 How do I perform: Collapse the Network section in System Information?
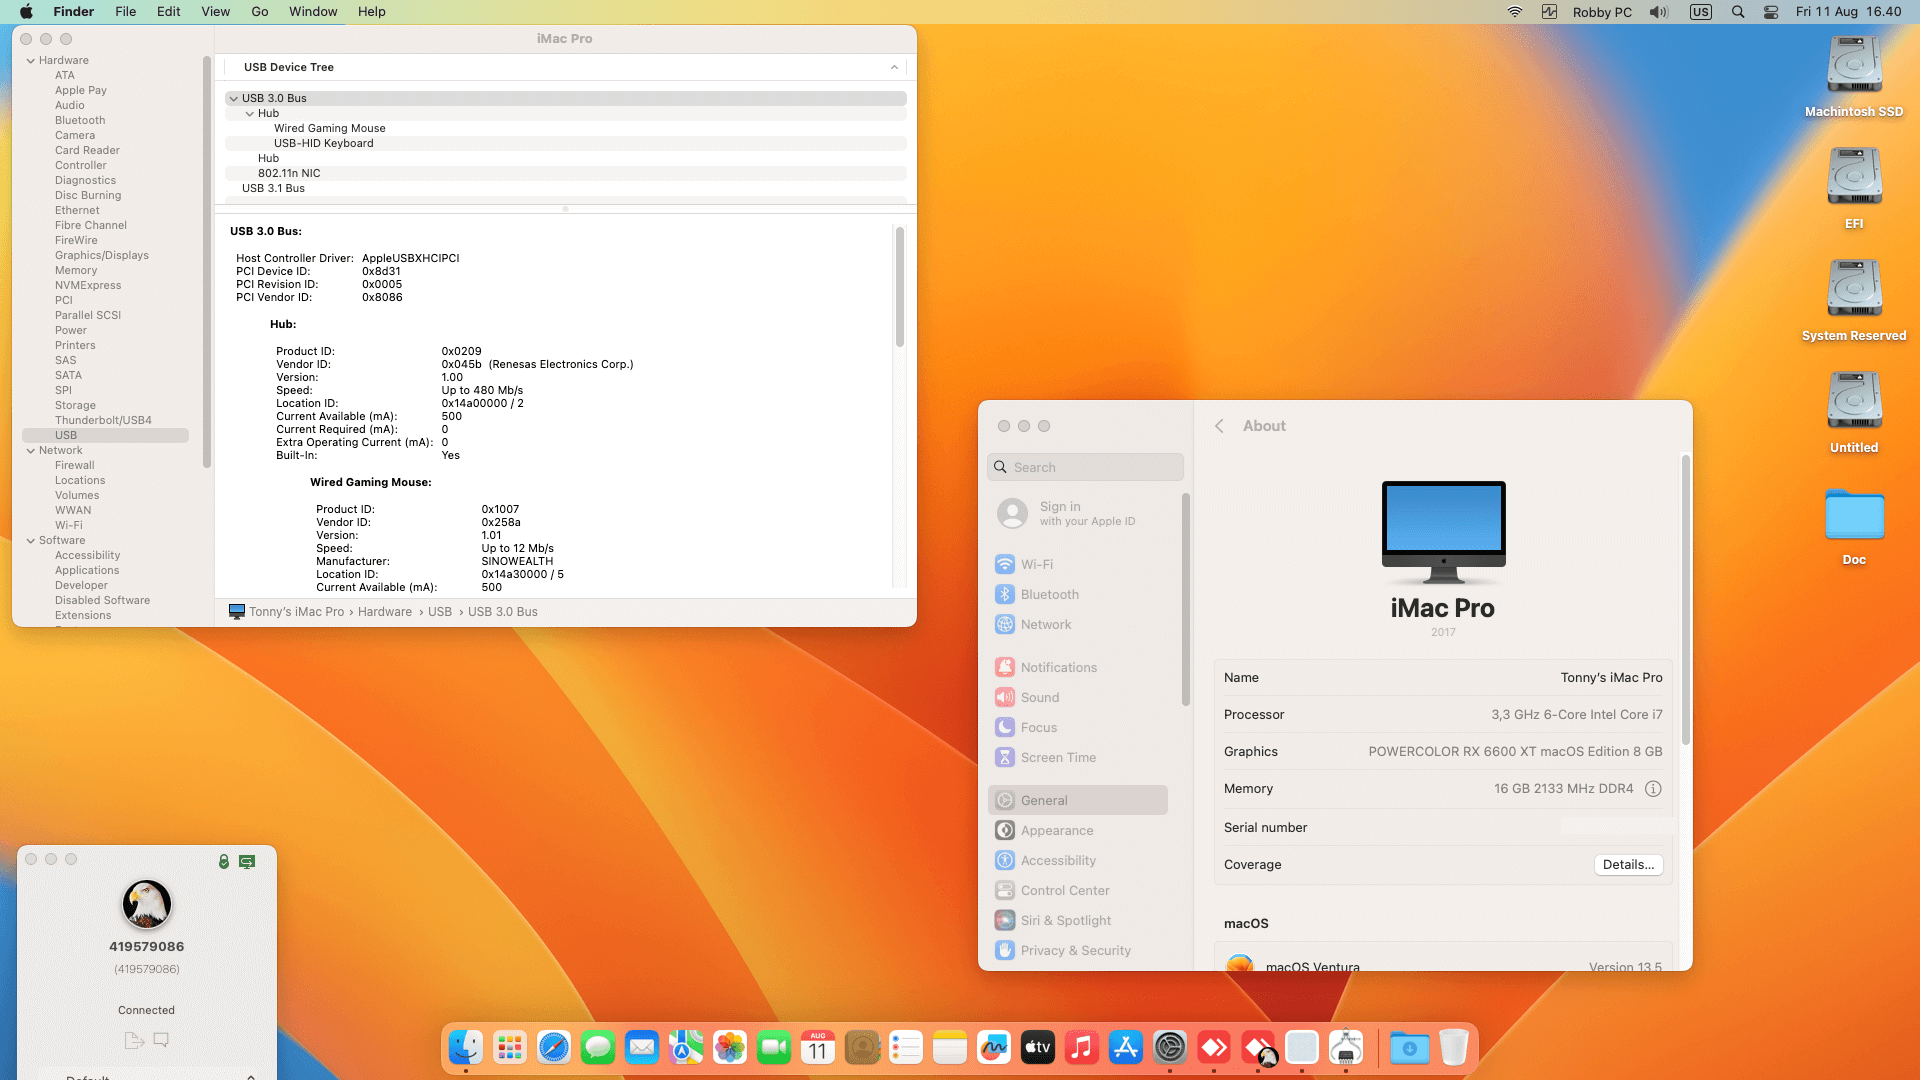tap(31, 451)
